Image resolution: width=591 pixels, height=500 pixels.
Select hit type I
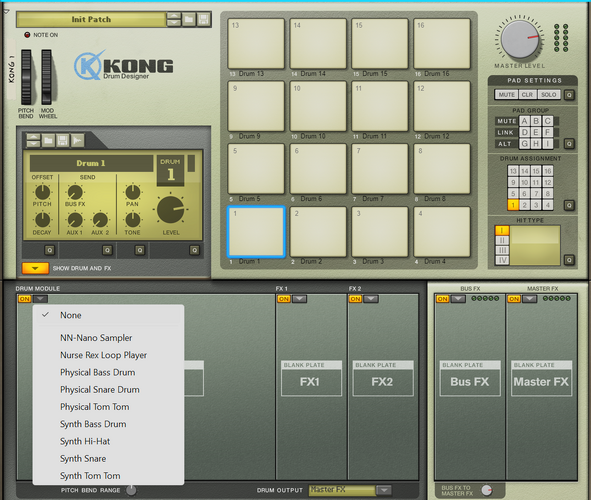click(502, 231)
